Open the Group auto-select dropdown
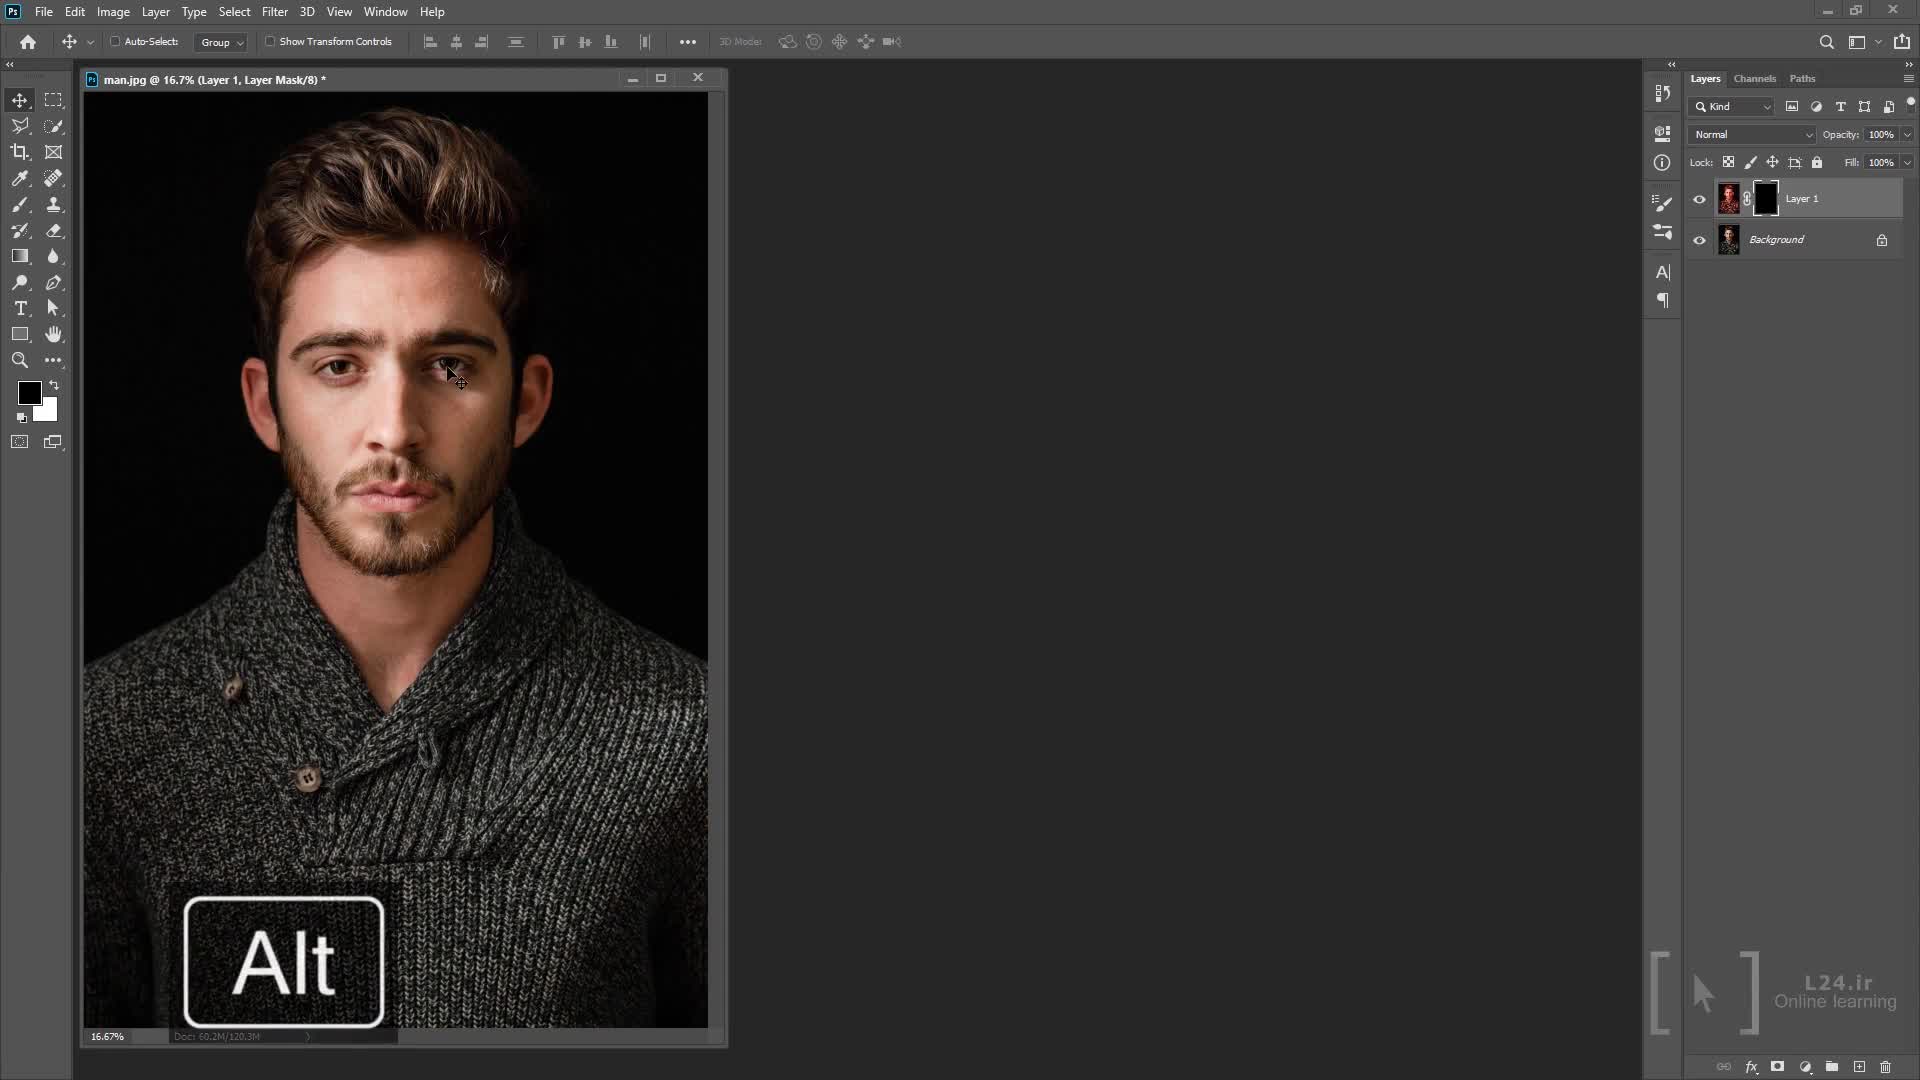The height and width of the screenshot is (1080, 1920). click(x=221, y=42)
